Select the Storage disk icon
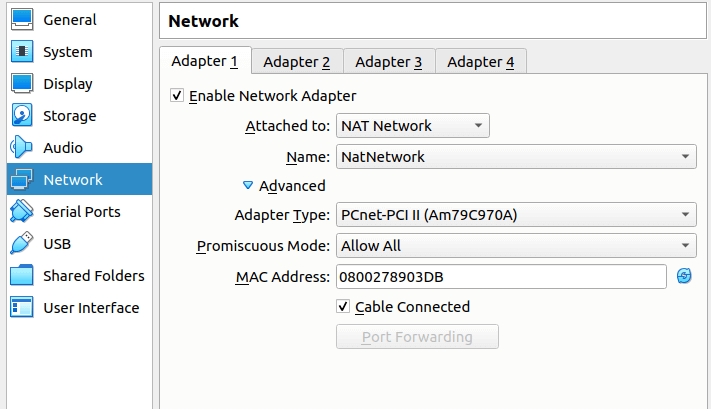 pyautogui.click(x=22, y=115)
